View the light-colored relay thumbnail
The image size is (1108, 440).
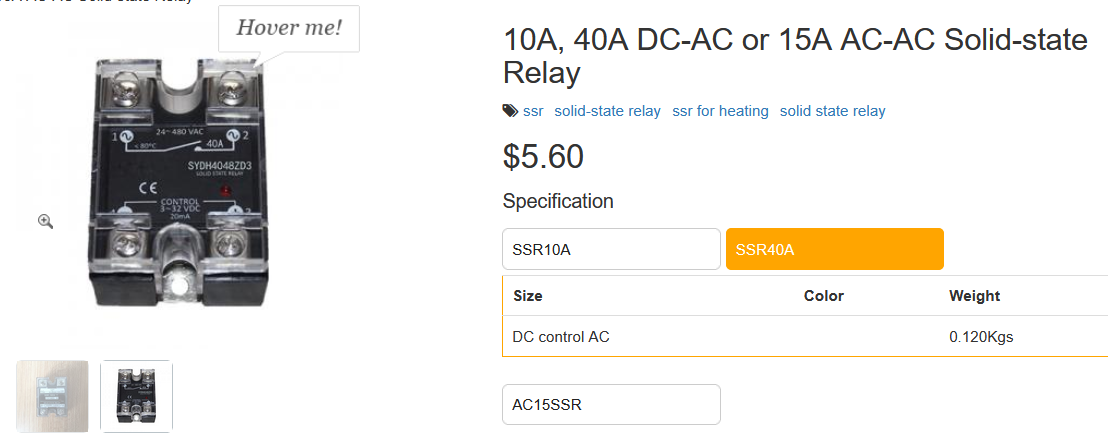52,396
